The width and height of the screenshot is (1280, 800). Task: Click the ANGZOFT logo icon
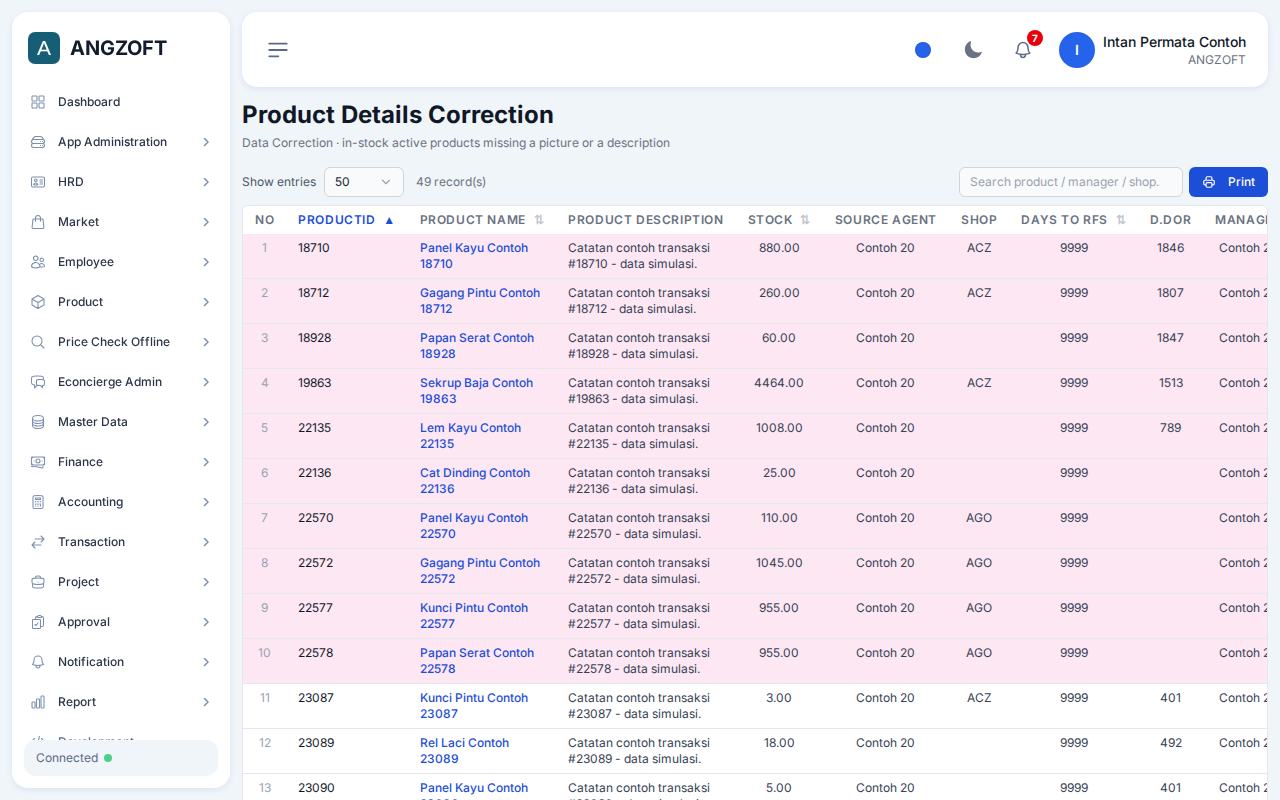coord(44,48)
